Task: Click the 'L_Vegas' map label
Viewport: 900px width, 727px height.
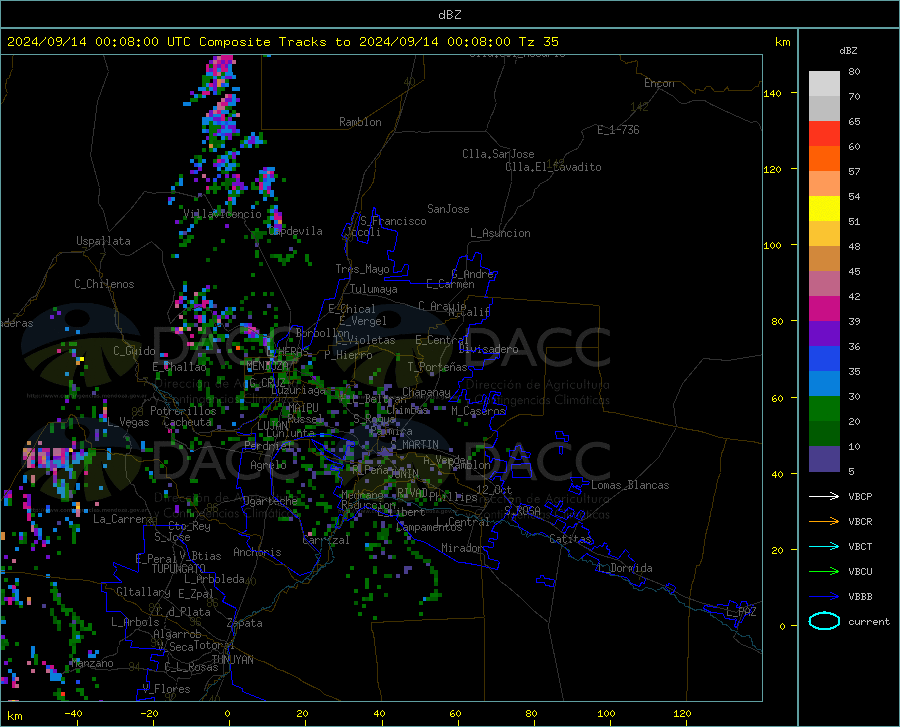Action: (128, 422)
